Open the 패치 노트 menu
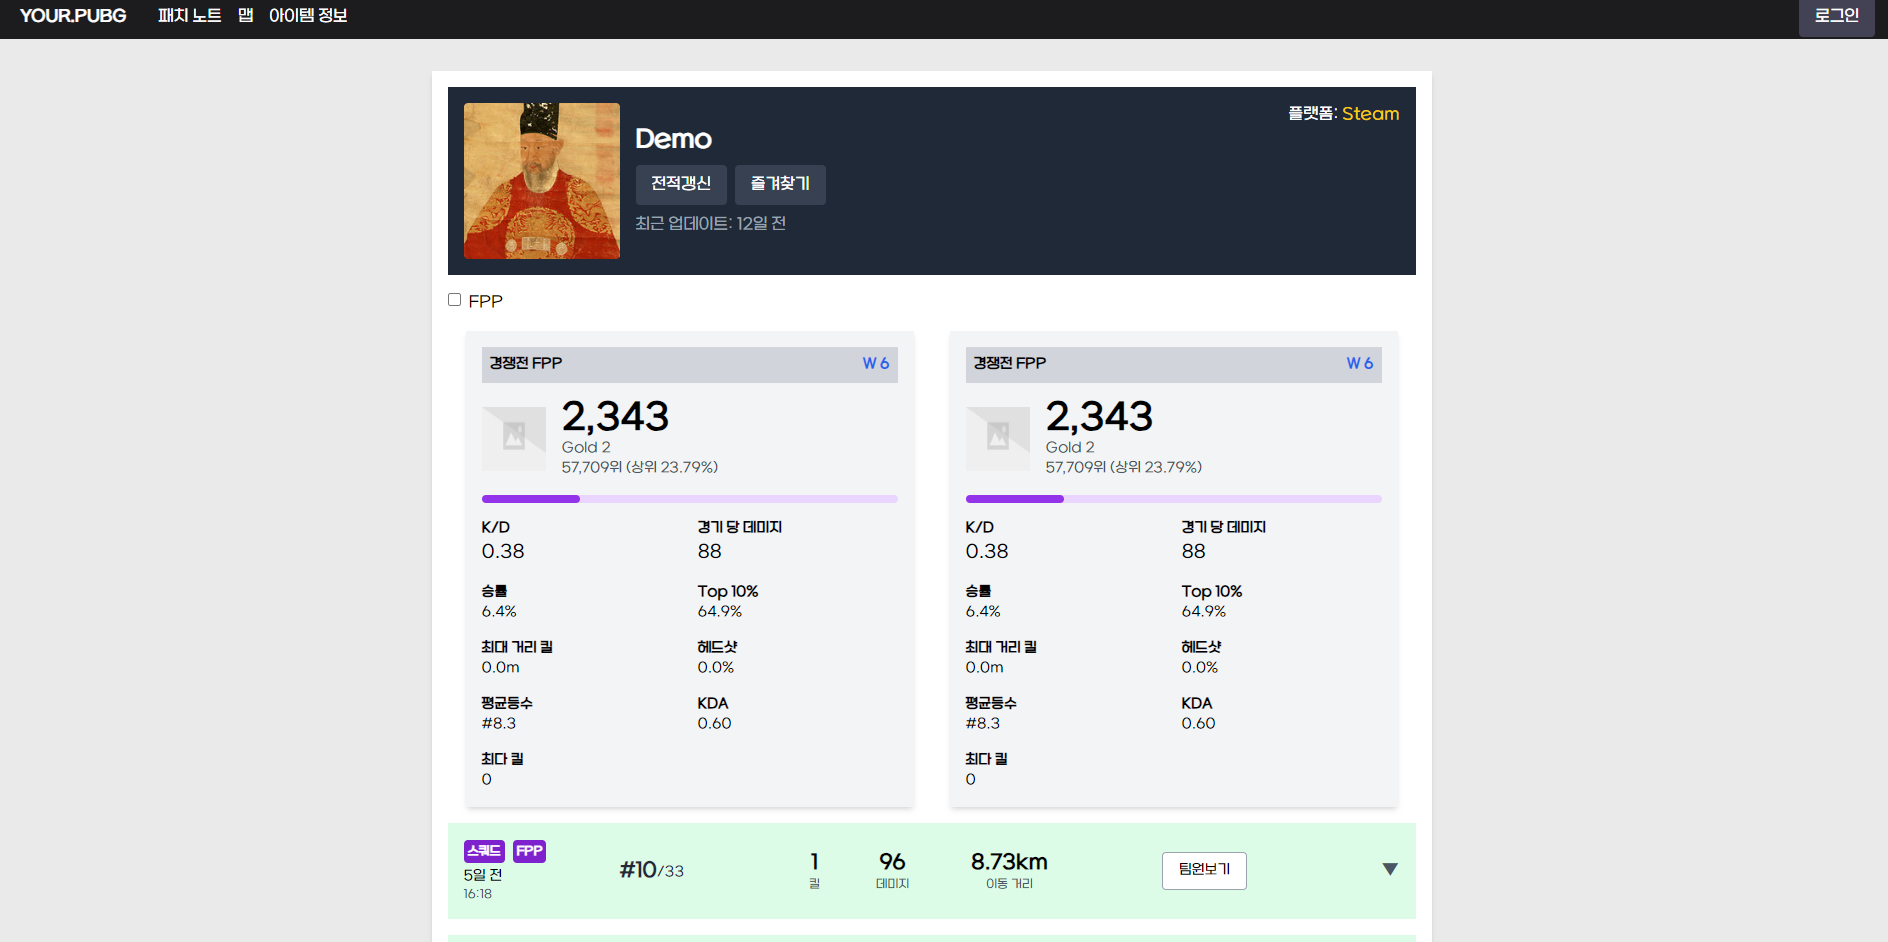The image size is (1888, 942). pyautogui.click(x=189, y=16)
